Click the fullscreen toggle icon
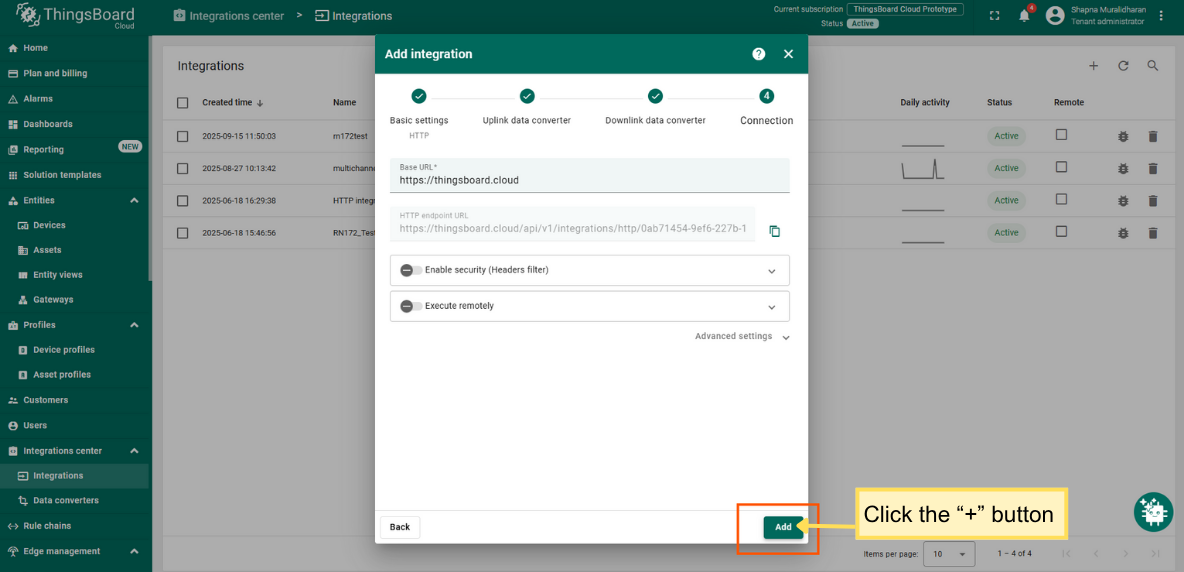The width and height of the screenshot is (1184, 572). click(994, 16)
